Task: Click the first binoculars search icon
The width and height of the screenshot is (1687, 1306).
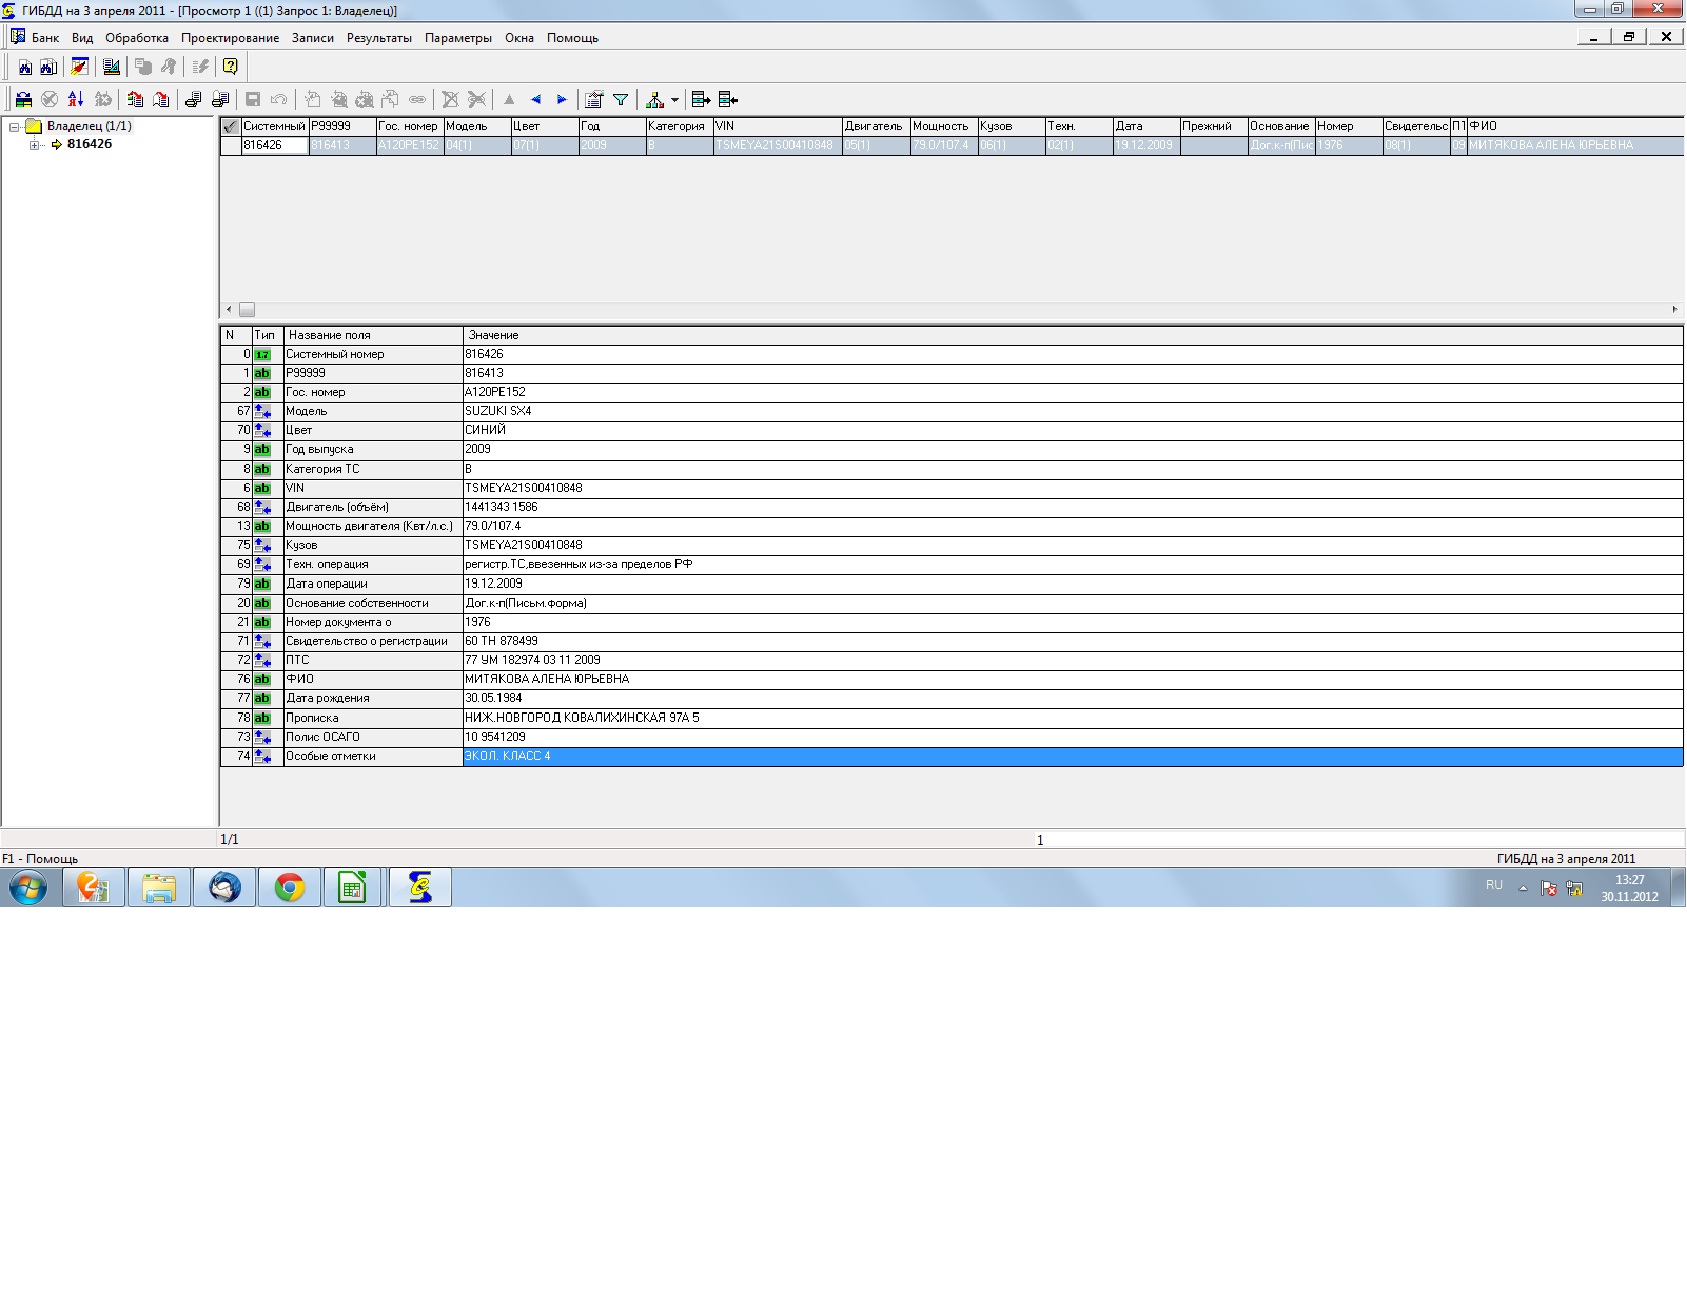Action: (x=25, y=67)
